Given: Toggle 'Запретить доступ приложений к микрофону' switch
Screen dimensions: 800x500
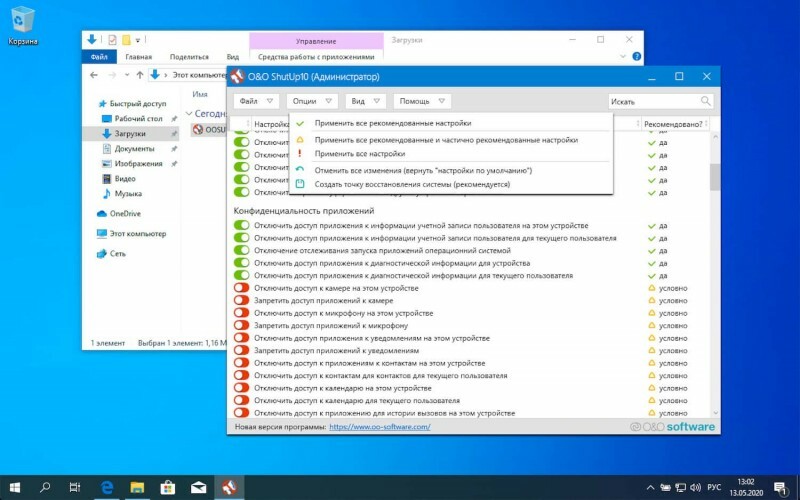Looking at the screenshot, I should [241, 325].
